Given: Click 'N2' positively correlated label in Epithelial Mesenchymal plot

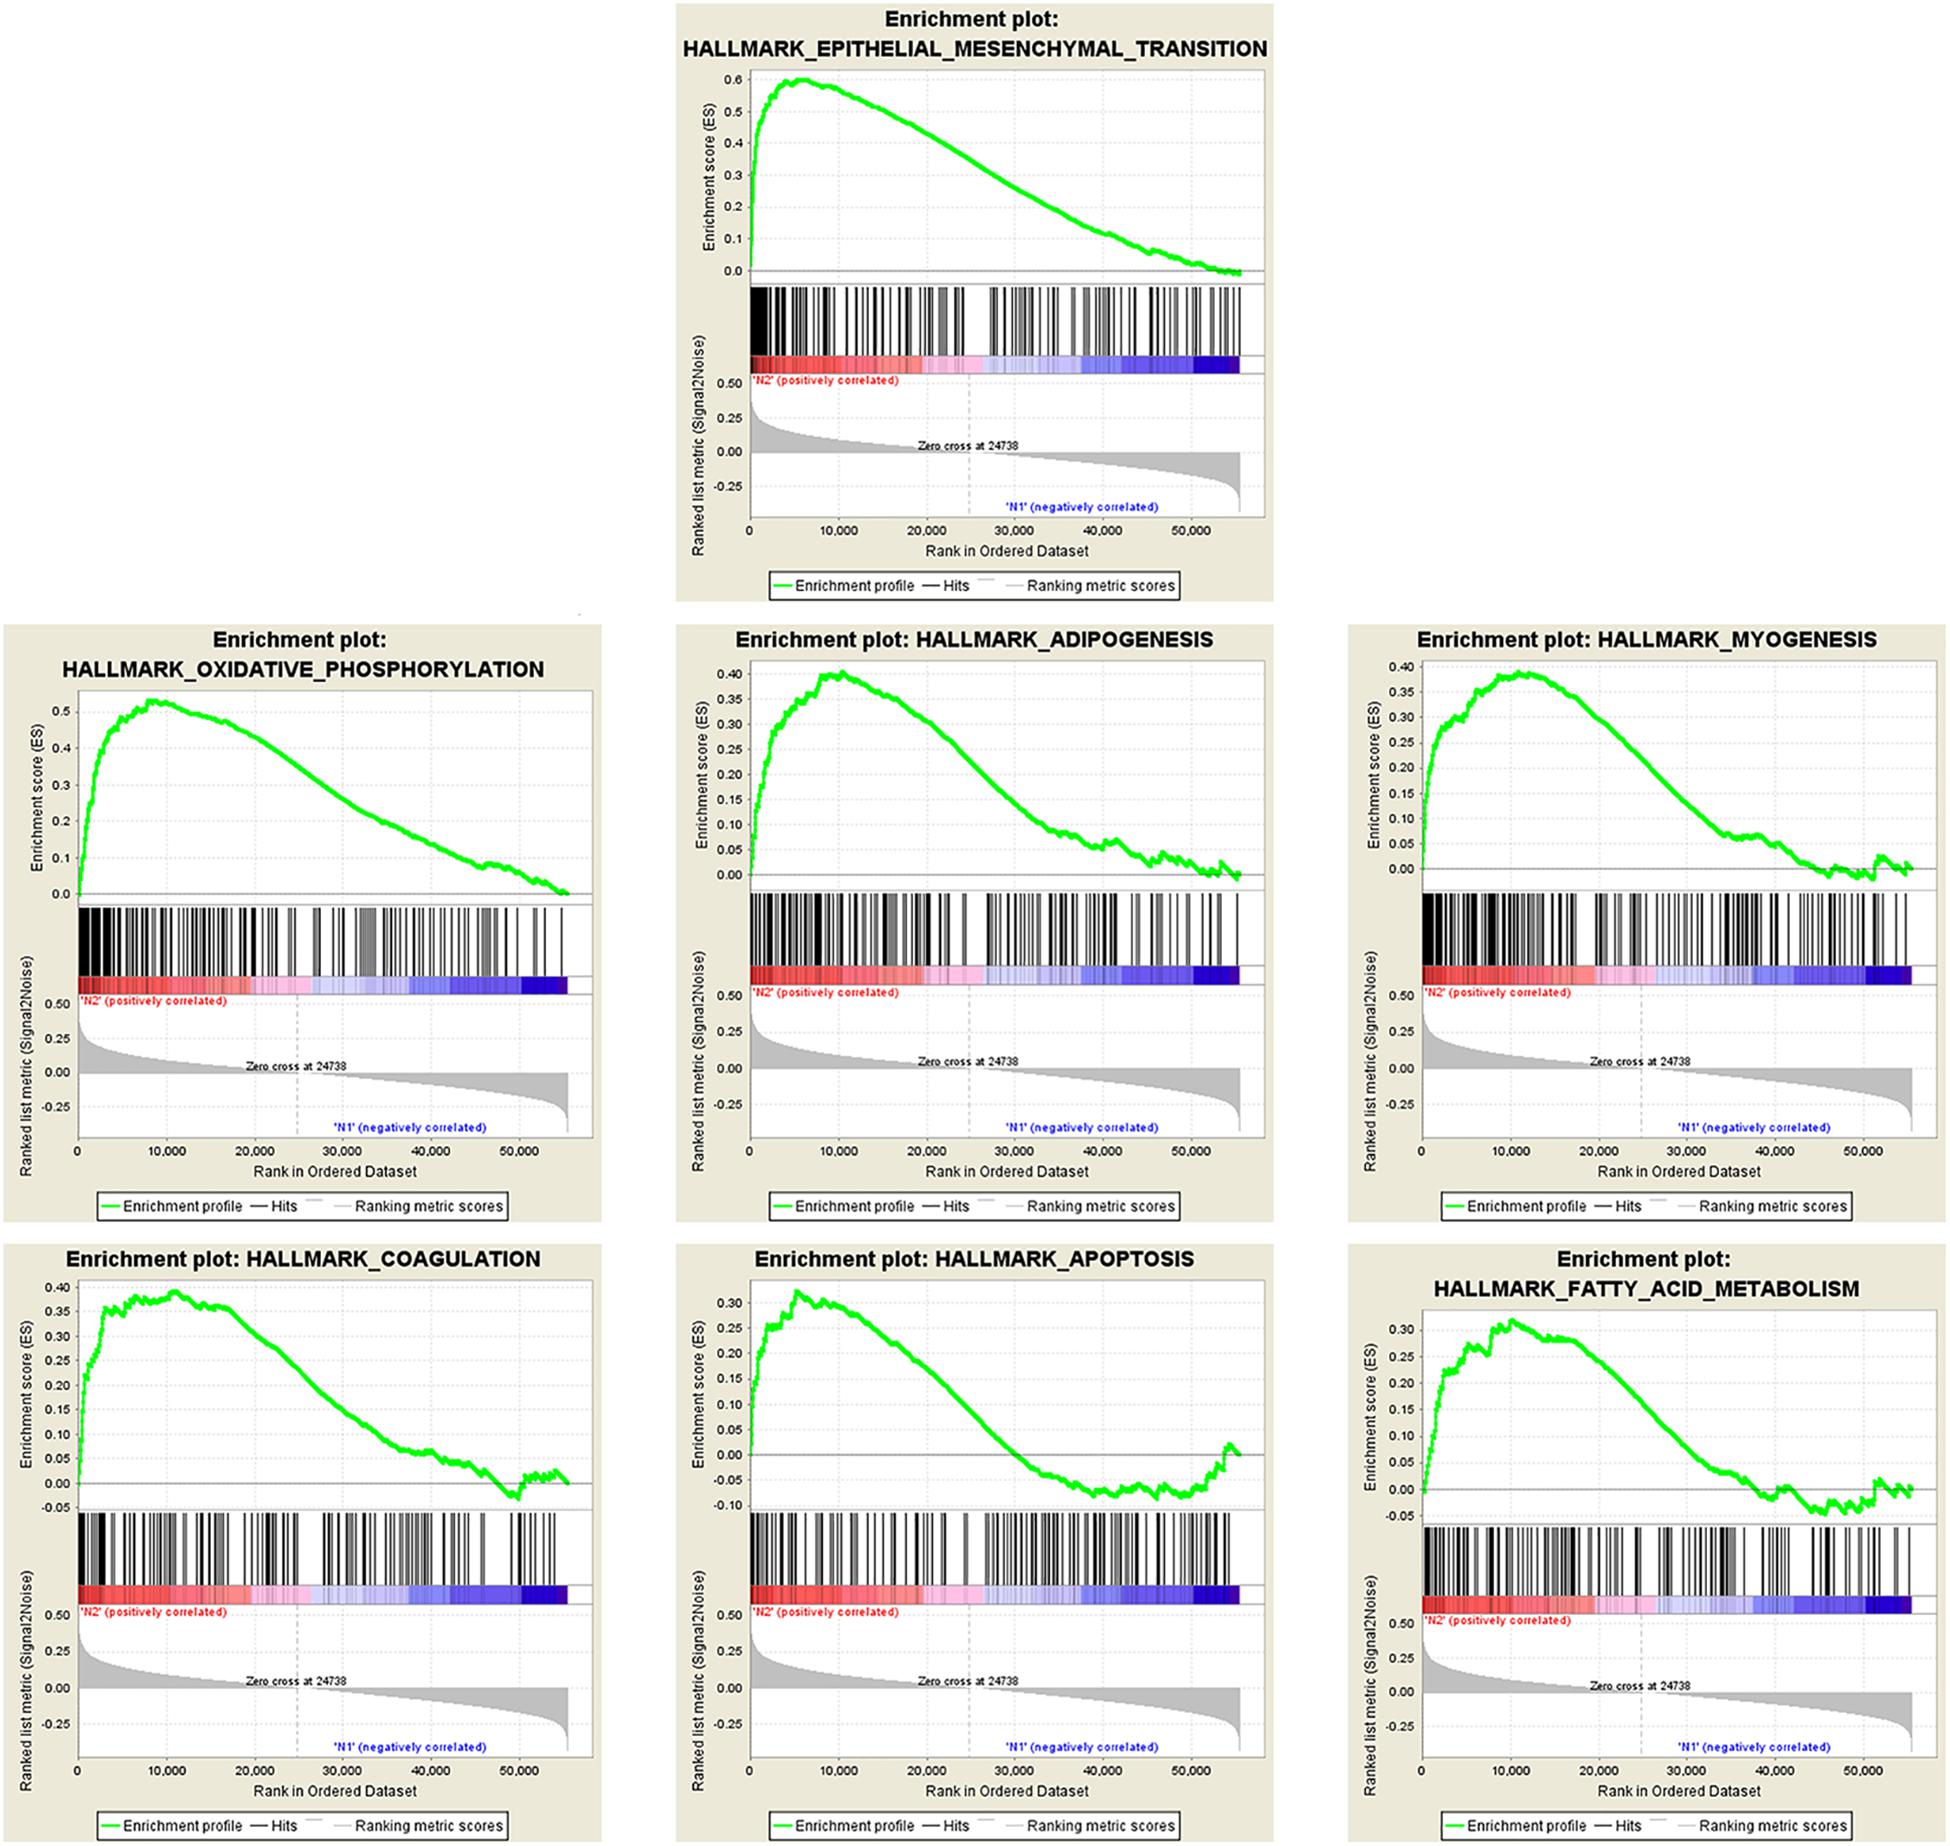Looking at the screenshot, I should pyautogui.click(x=825, y=381).
